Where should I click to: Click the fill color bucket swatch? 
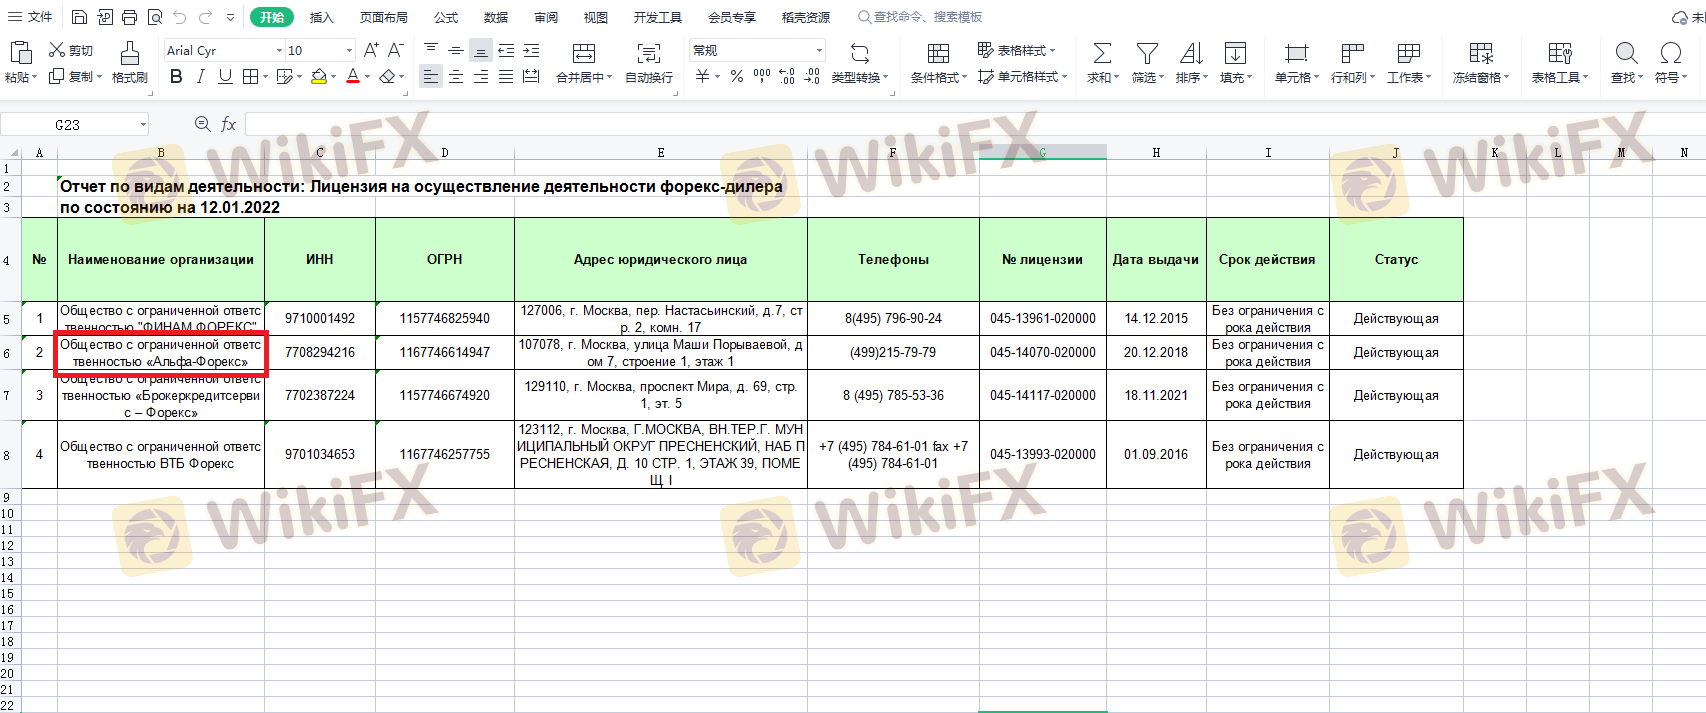tap(319, 77)
